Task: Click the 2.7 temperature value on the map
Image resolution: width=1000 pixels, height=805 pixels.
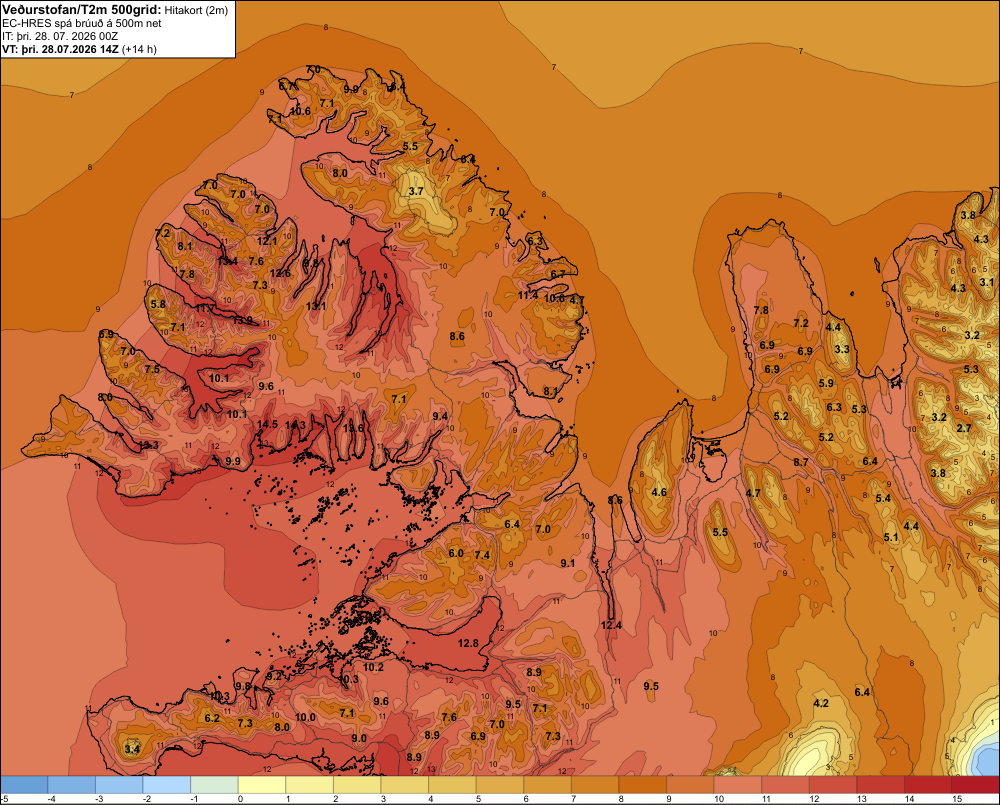Action: (x=964, y=428)
